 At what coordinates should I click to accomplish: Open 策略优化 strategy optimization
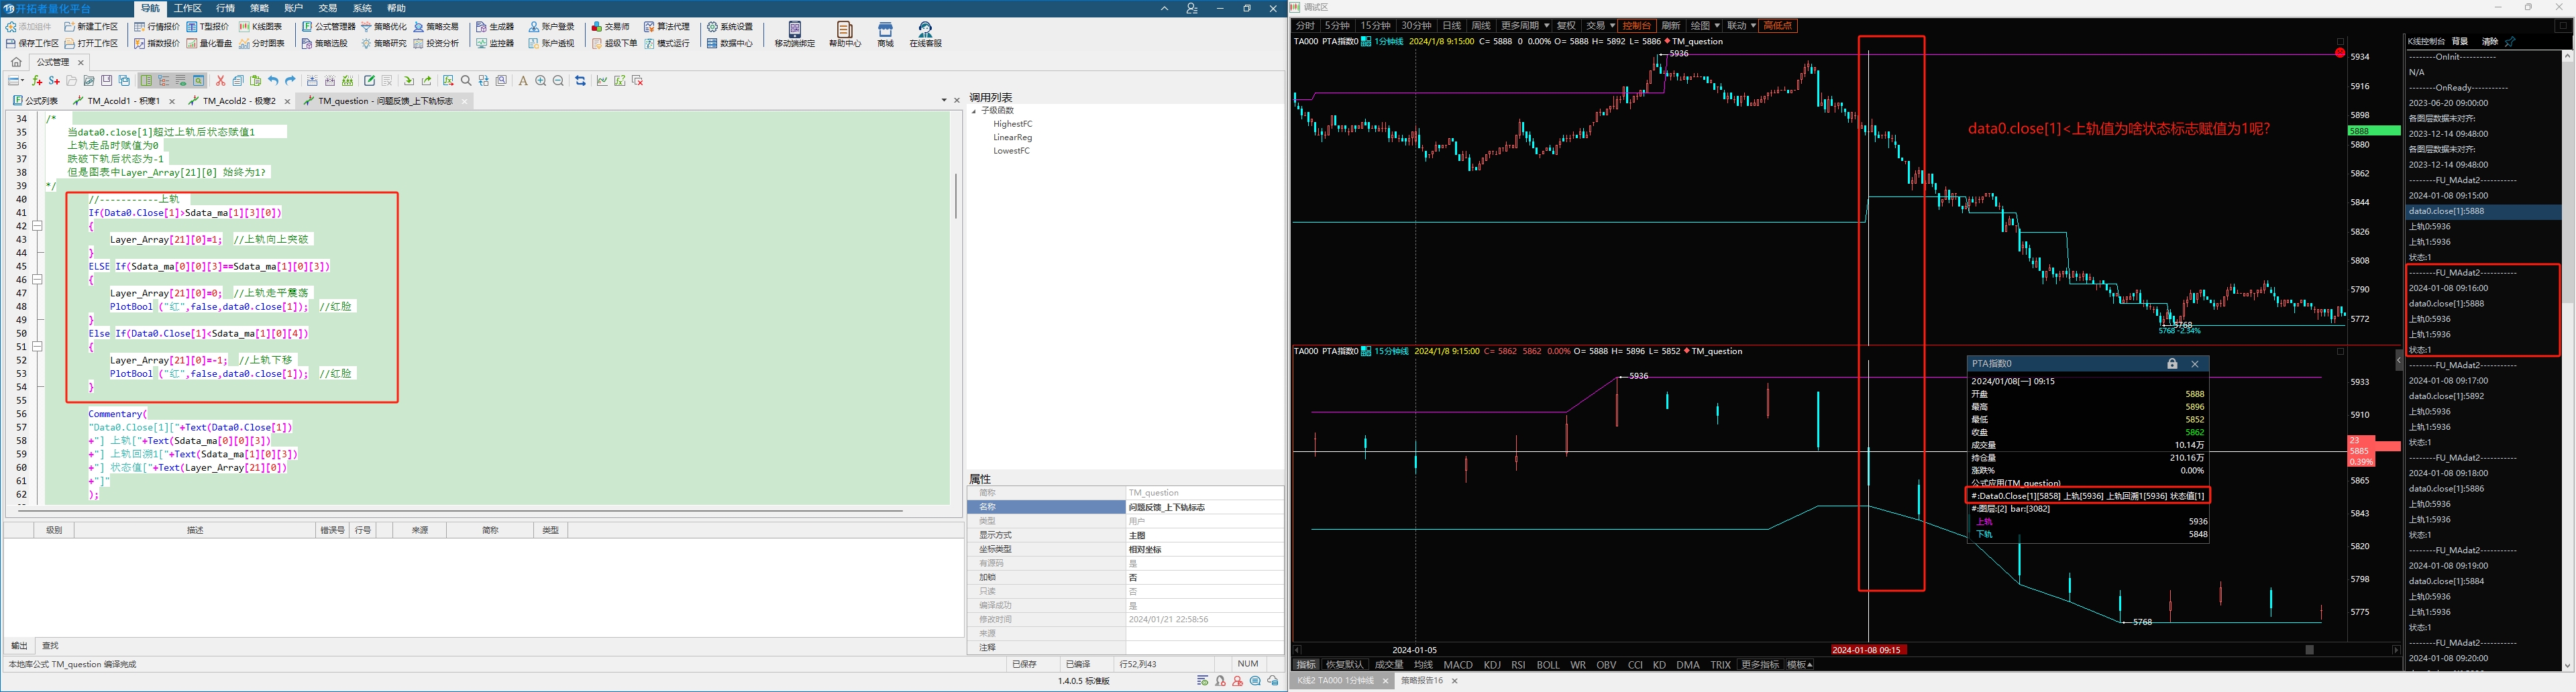pos(384,27)
